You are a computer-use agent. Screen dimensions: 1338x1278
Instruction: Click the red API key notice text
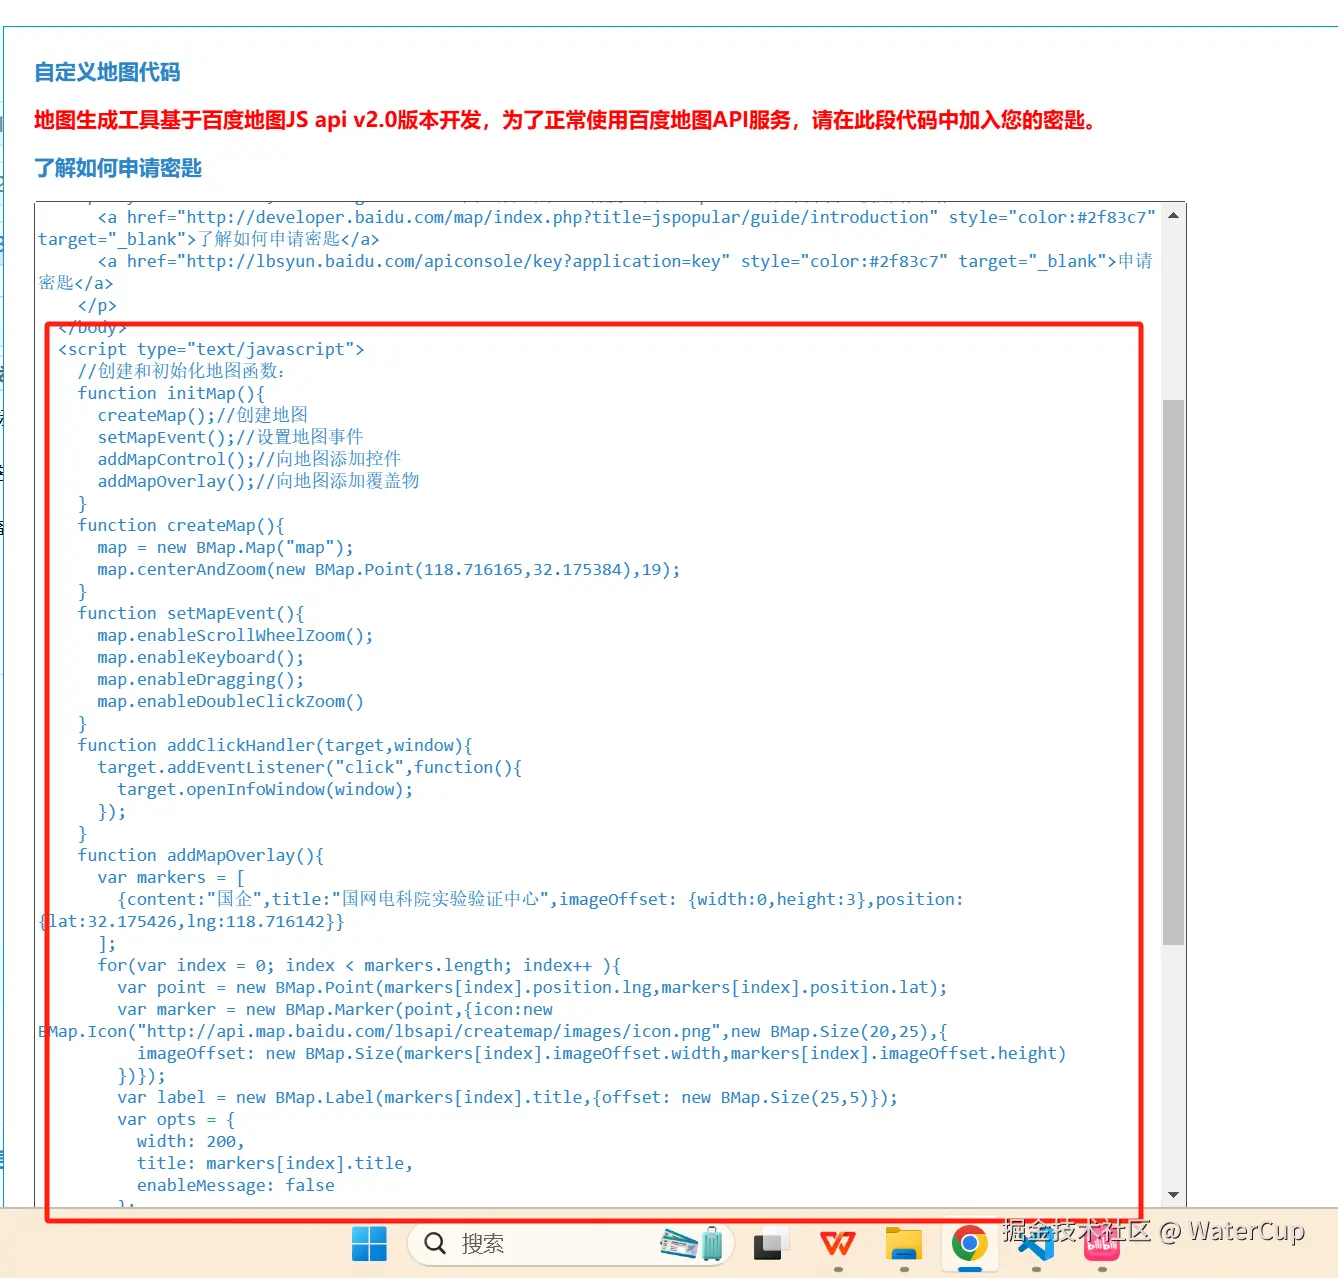point(569,120)
